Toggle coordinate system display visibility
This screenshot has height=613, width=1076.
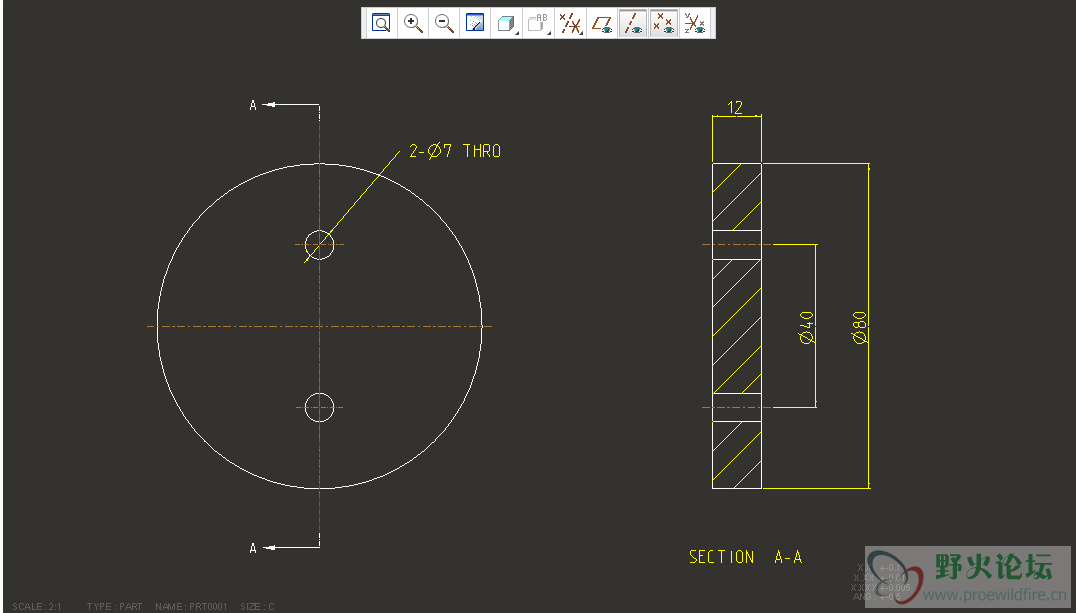[696, 23]
